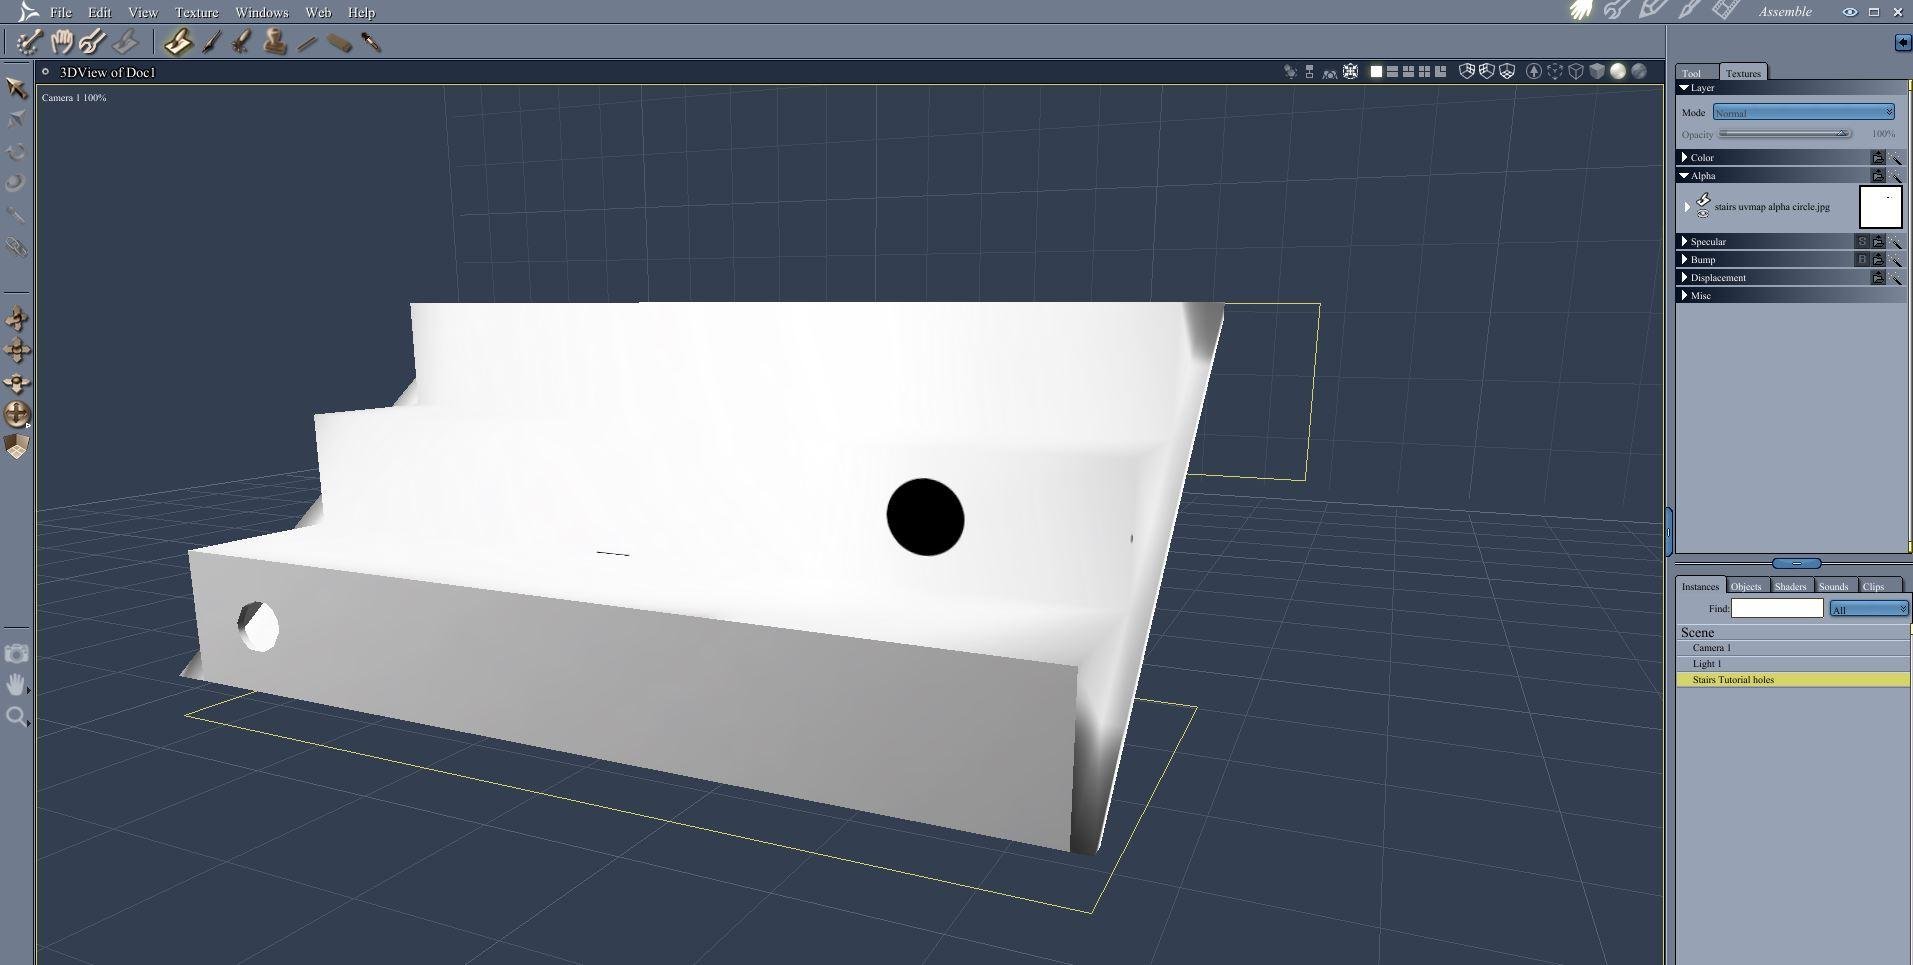Click the brush icon in Alpha row
Viewport: 1913px width, 965px height.
tap(1895, 176)
